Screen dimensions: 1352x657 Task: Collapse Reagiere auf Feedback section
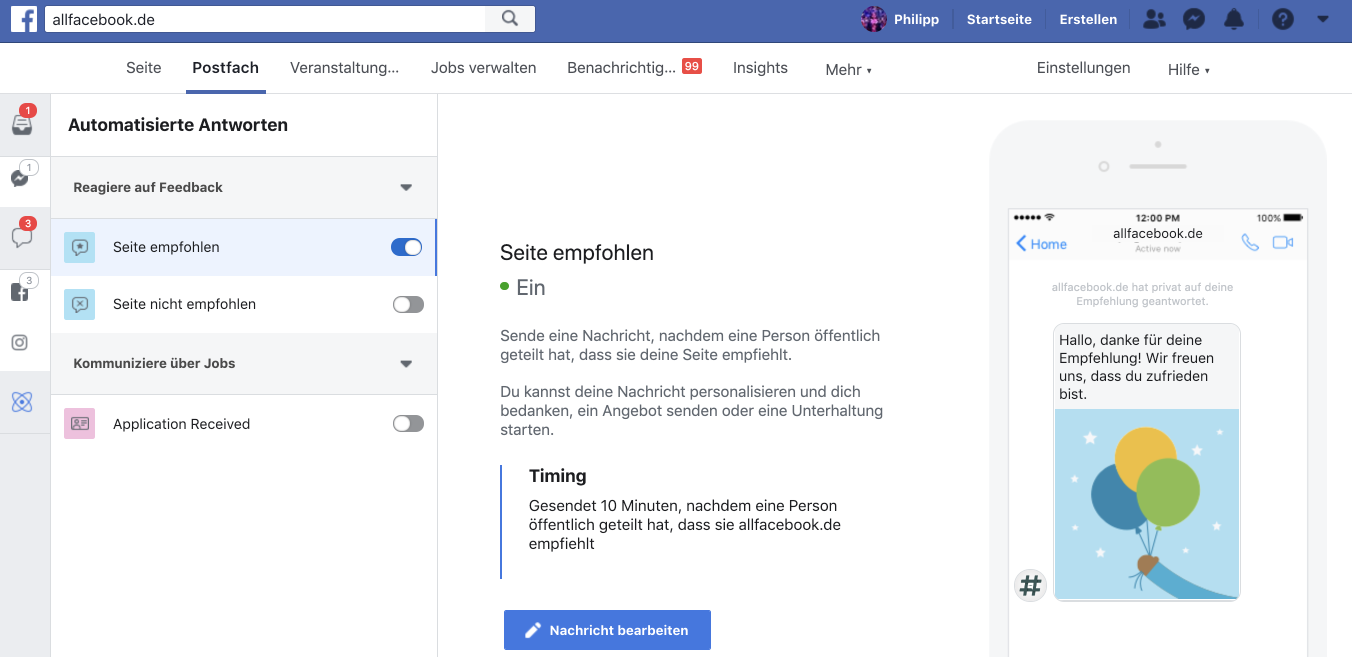tap(406, 187)
